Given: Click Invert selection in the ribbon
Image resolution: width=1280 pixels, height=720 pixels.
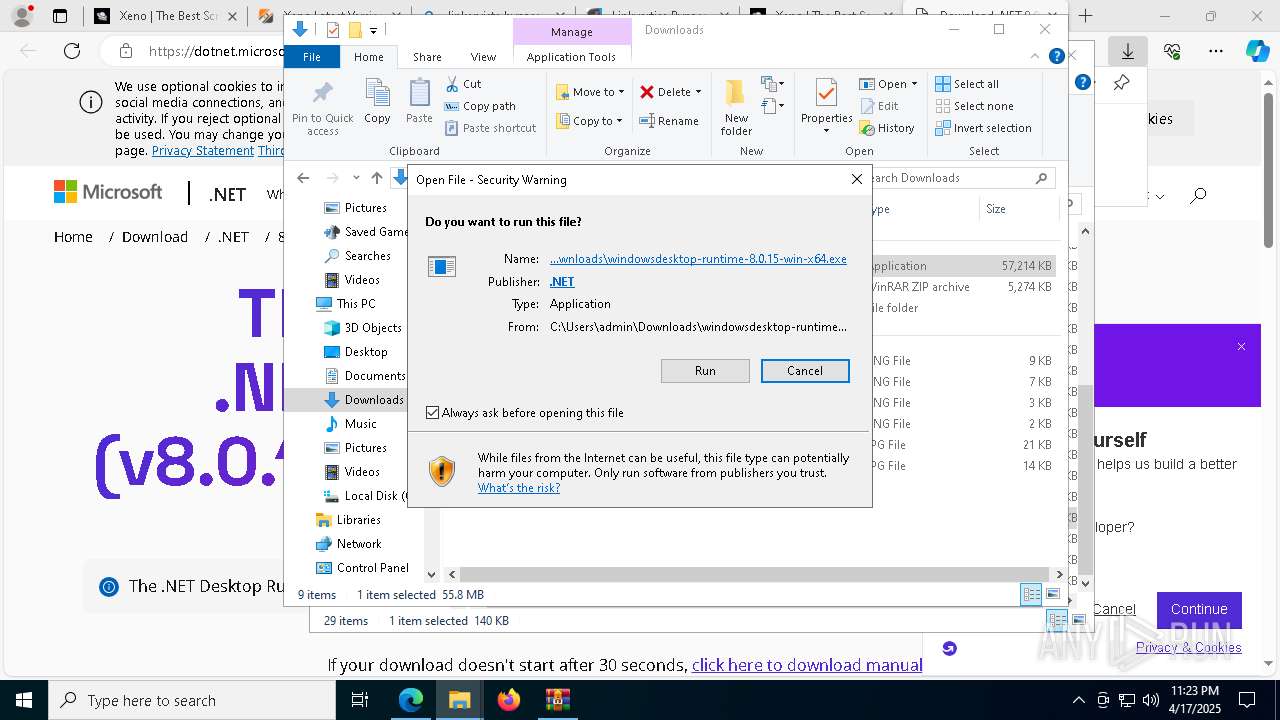Looking at the screenshot, I should click(983, 128).
